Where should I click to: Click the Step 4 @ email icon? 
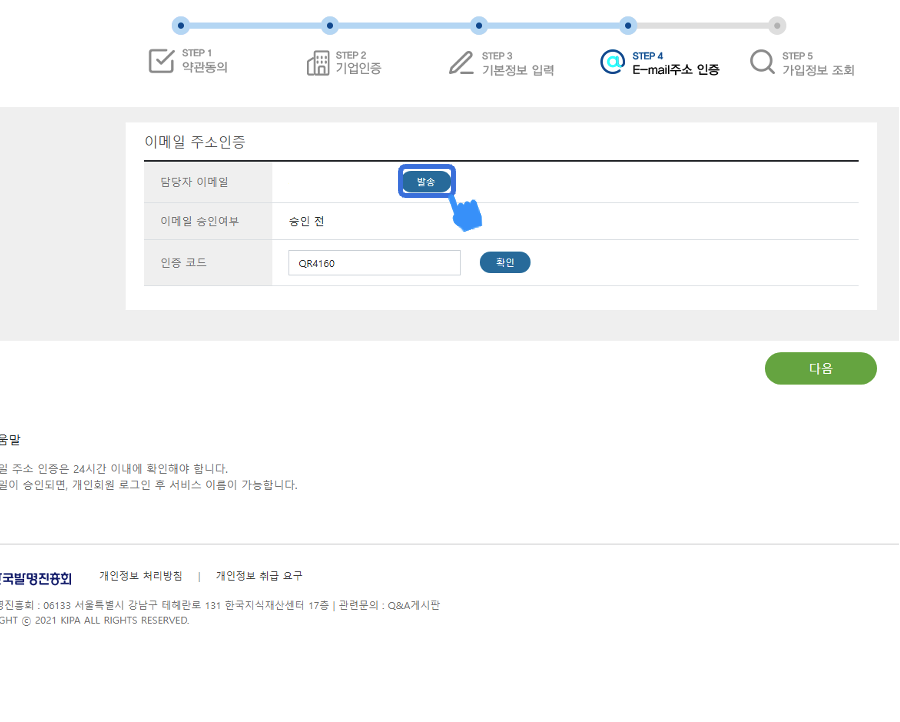(x=612, y=62)
